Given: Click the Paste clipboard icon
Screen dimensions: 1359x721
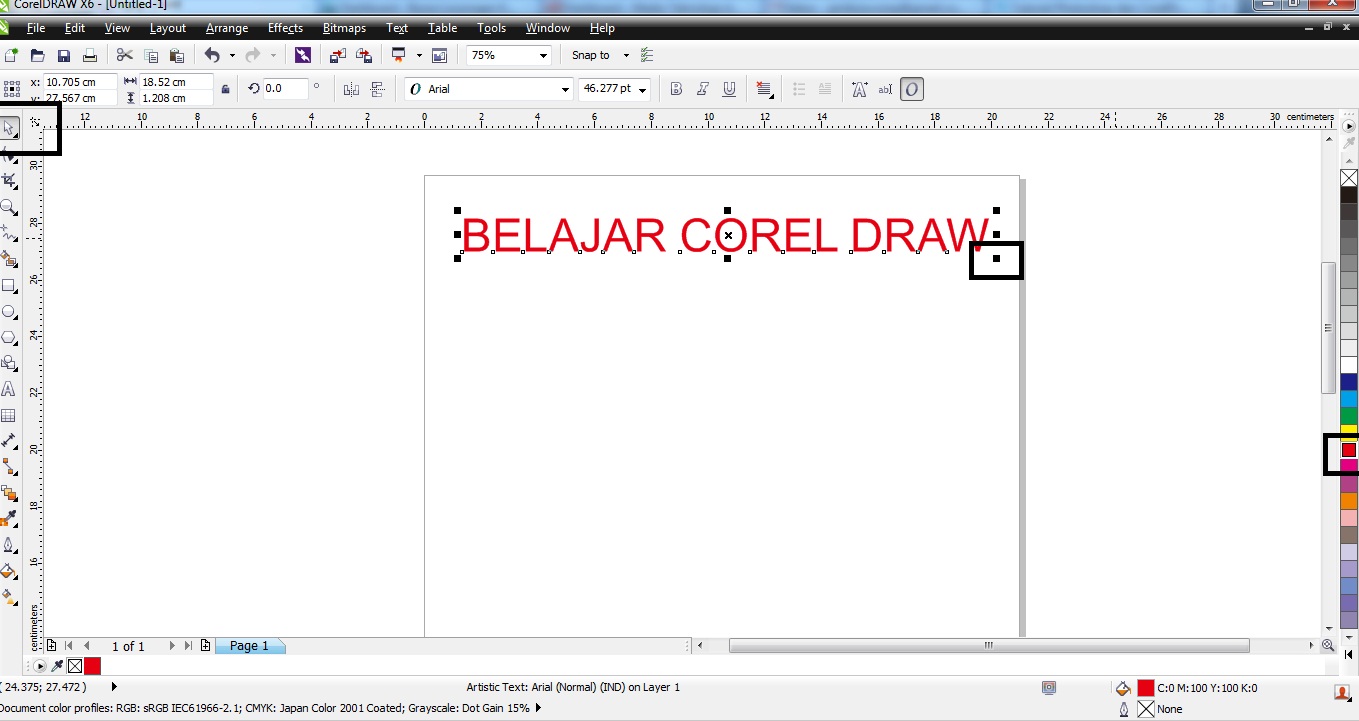Looking at the screenshot, I should 177,55.
